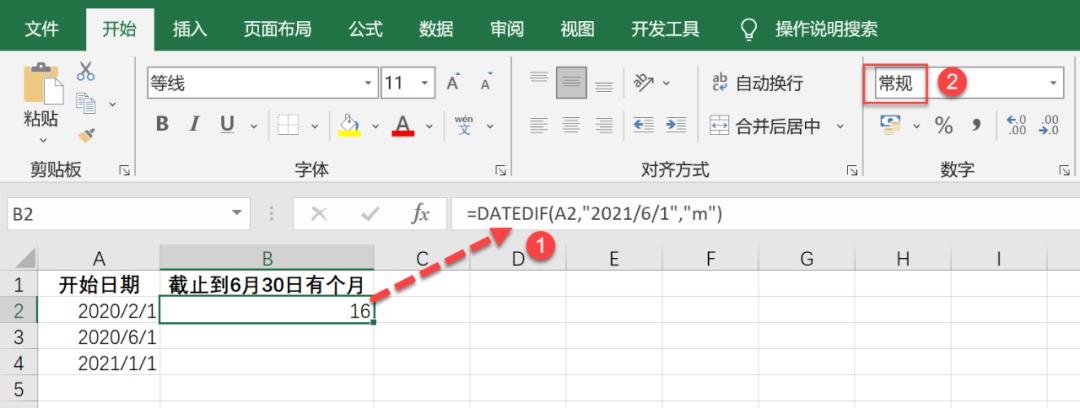Open merge and center dropdown arrow

[x=840, y=126]
